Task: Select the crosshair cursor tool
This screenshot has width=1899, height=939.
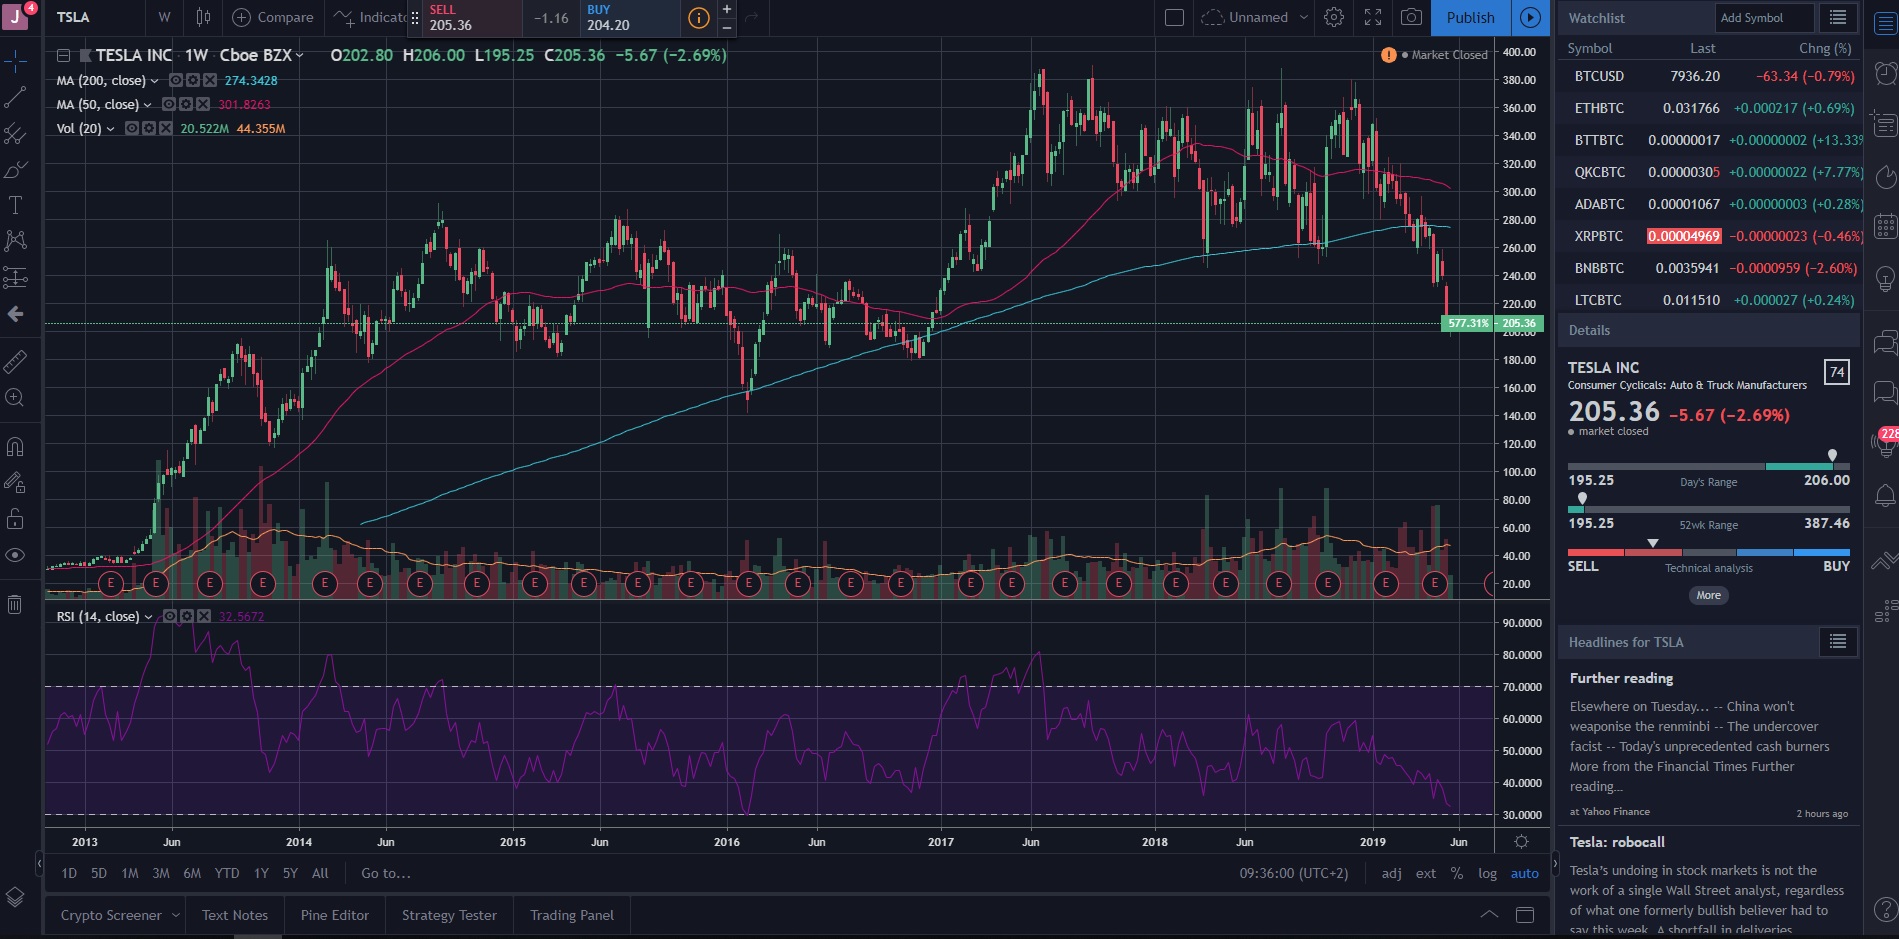Action: coord(15,62)
